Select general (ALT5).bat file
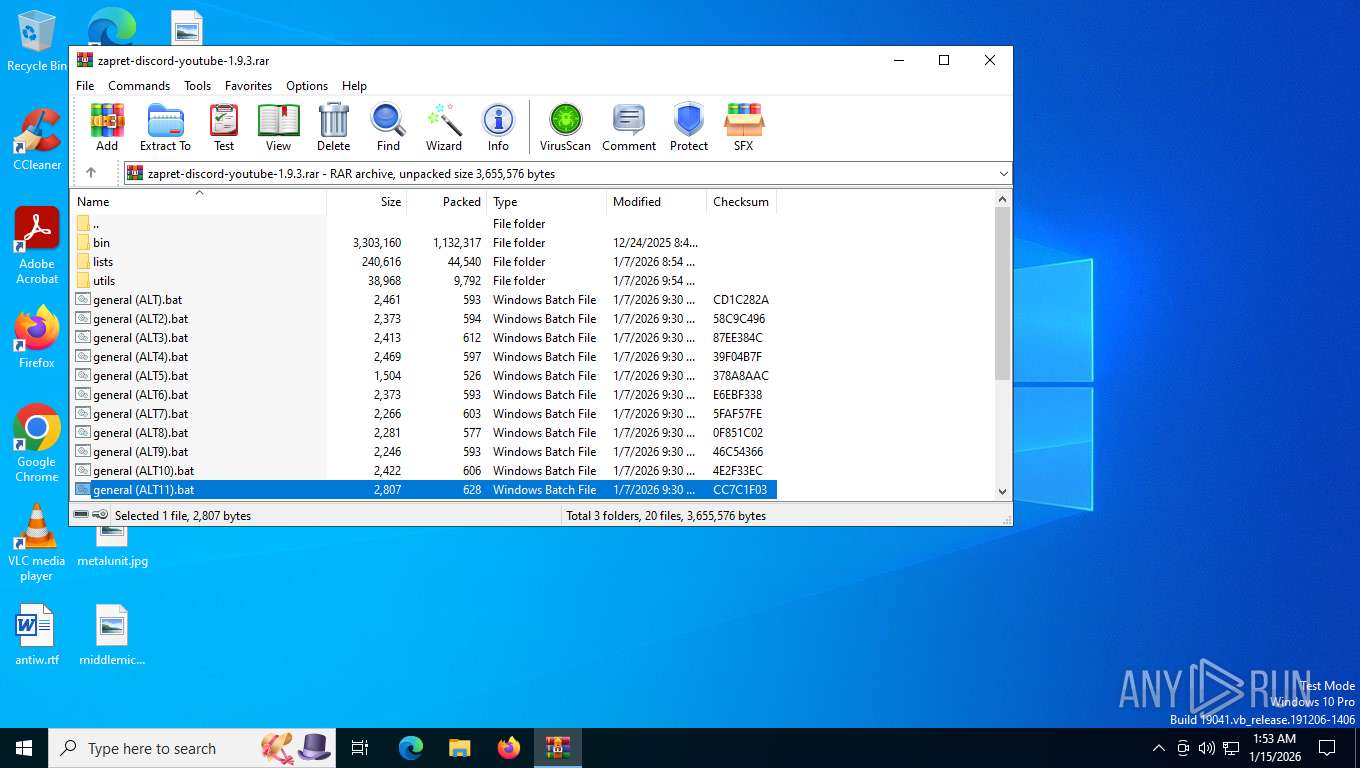The image size is (1360, 768). 424,376
